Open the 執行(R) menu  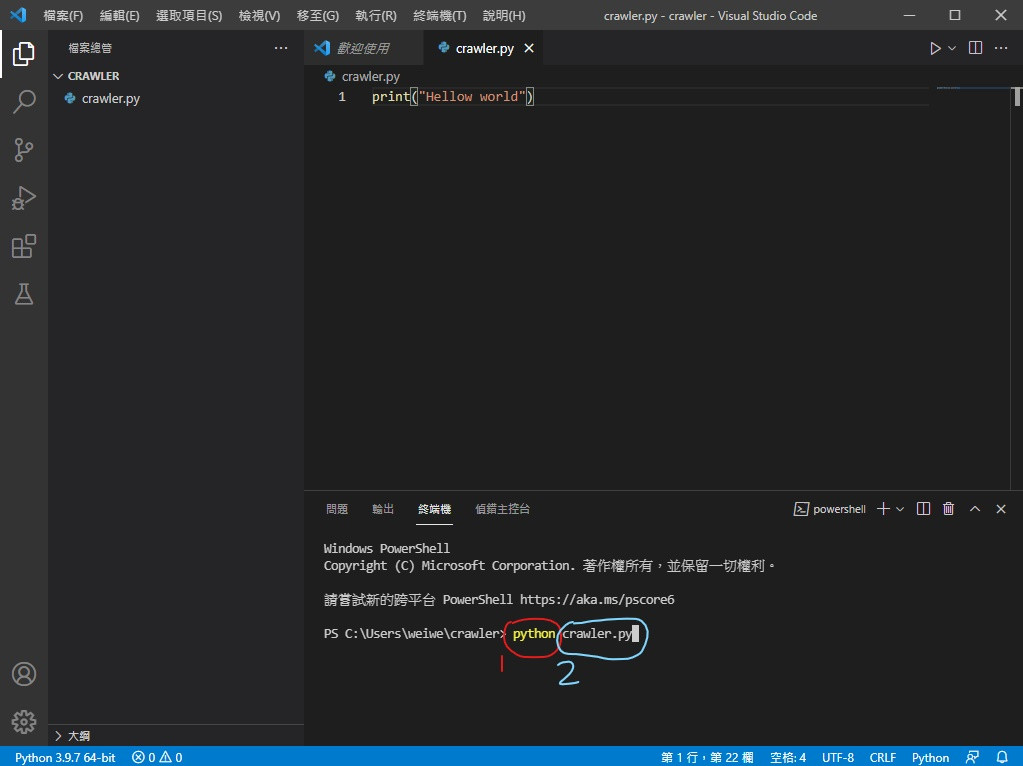point(376,16)
